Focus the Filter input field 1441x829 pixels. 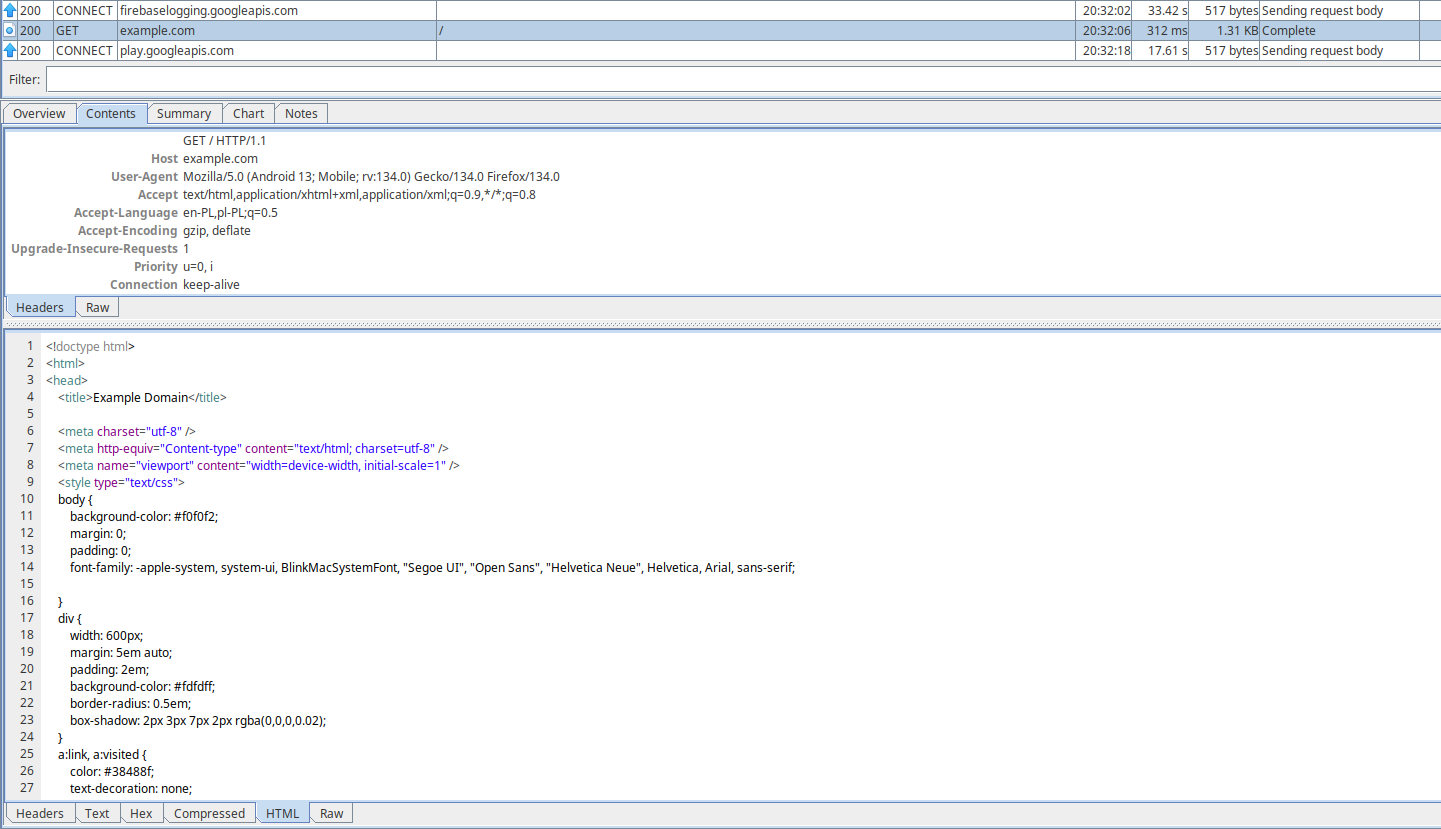743,79
